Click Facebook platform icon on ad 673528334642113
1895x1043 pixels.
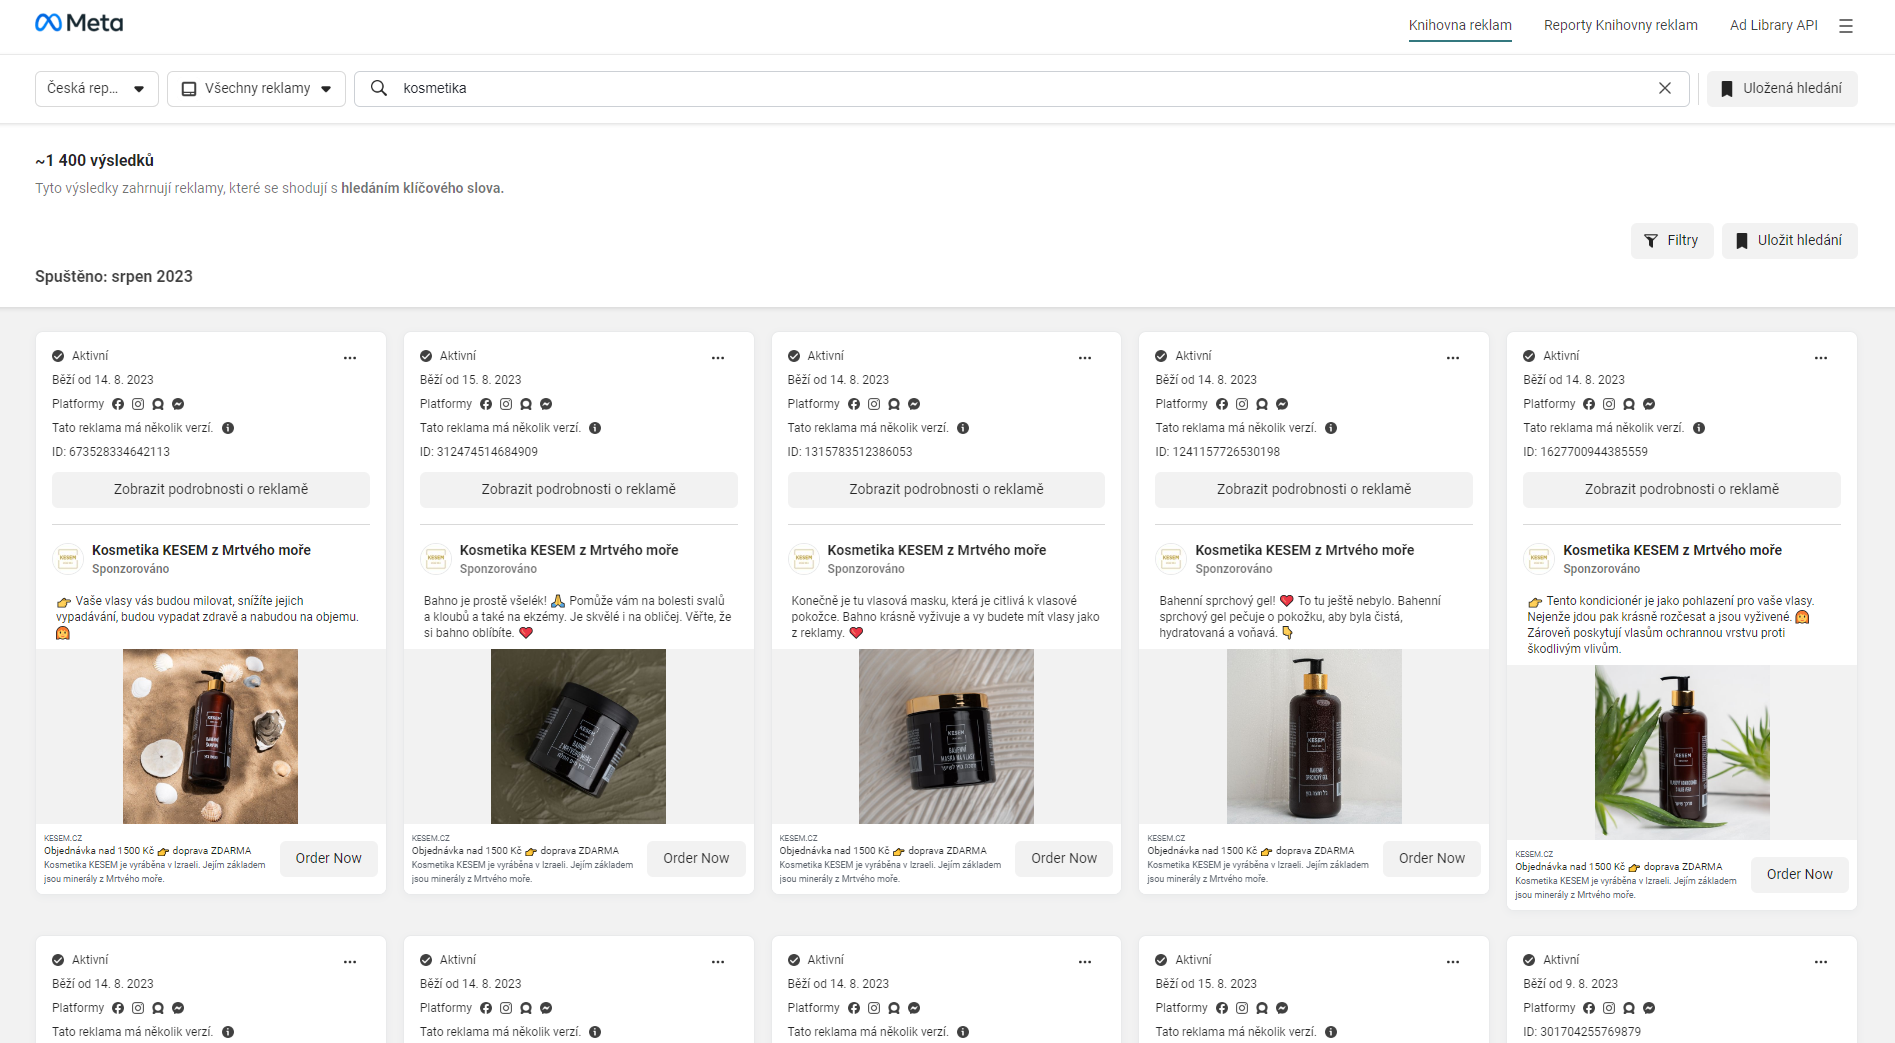coord(118,404)
